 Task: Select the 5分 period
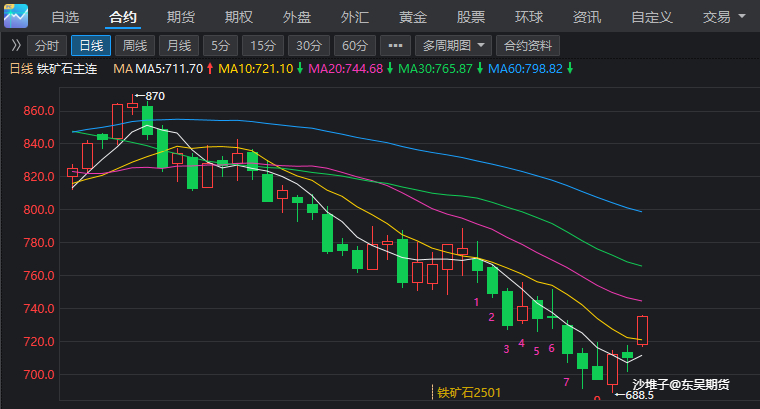[220, 46]
